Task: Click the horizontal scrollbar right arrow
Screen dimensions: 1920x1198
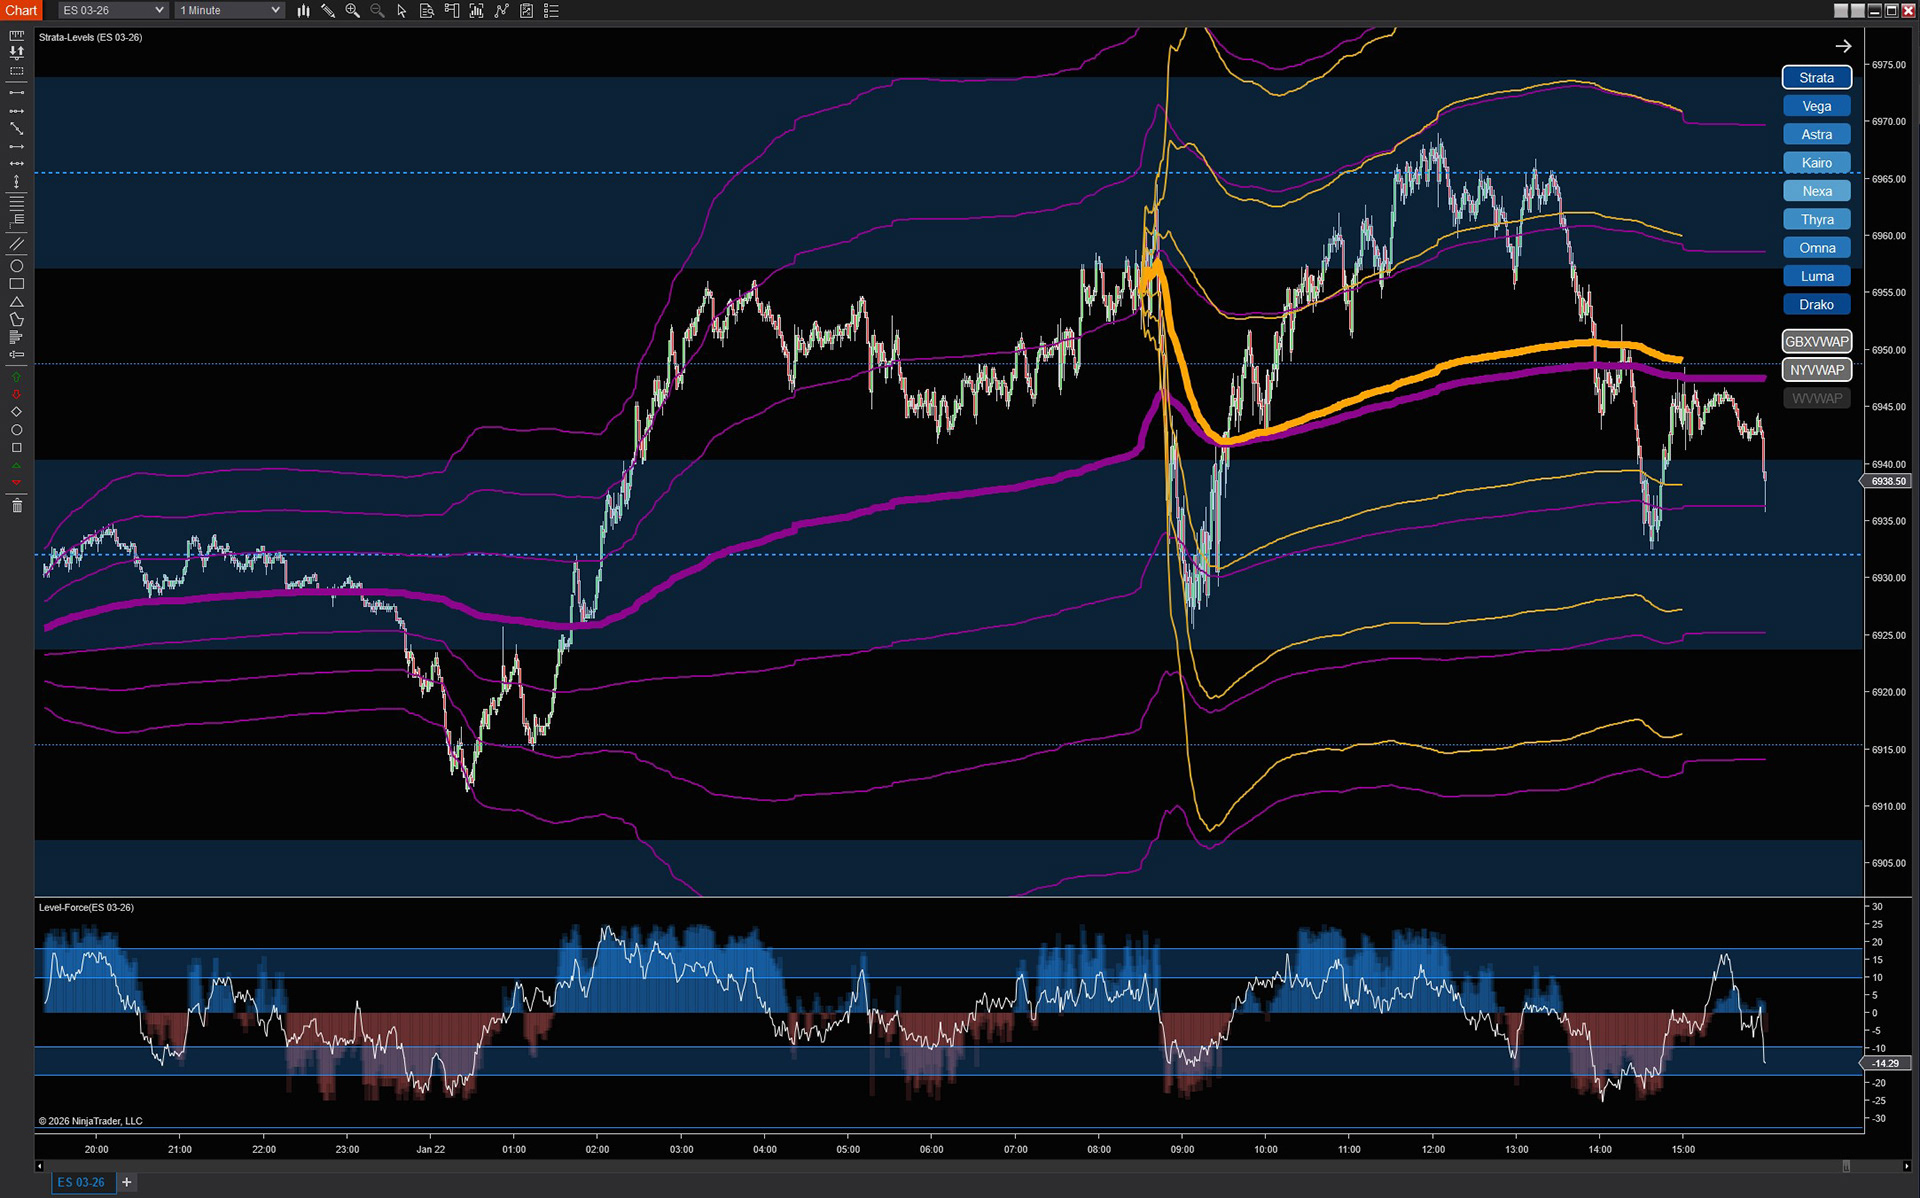Action: (x=1906, y=1166)
